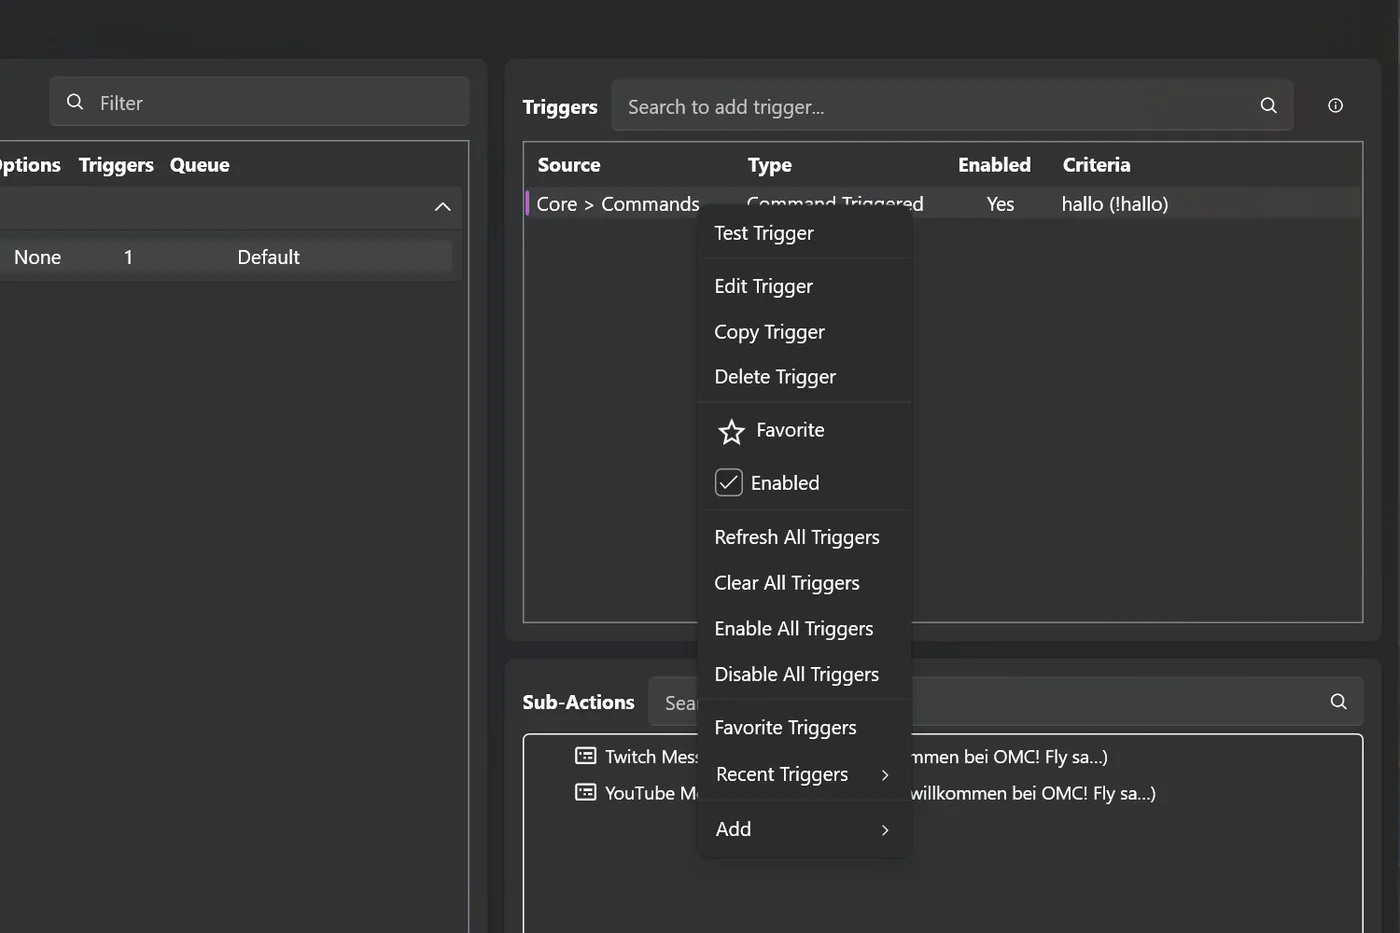Click Refresh All Triggers

pyautogui.click(x=804, y=537)
